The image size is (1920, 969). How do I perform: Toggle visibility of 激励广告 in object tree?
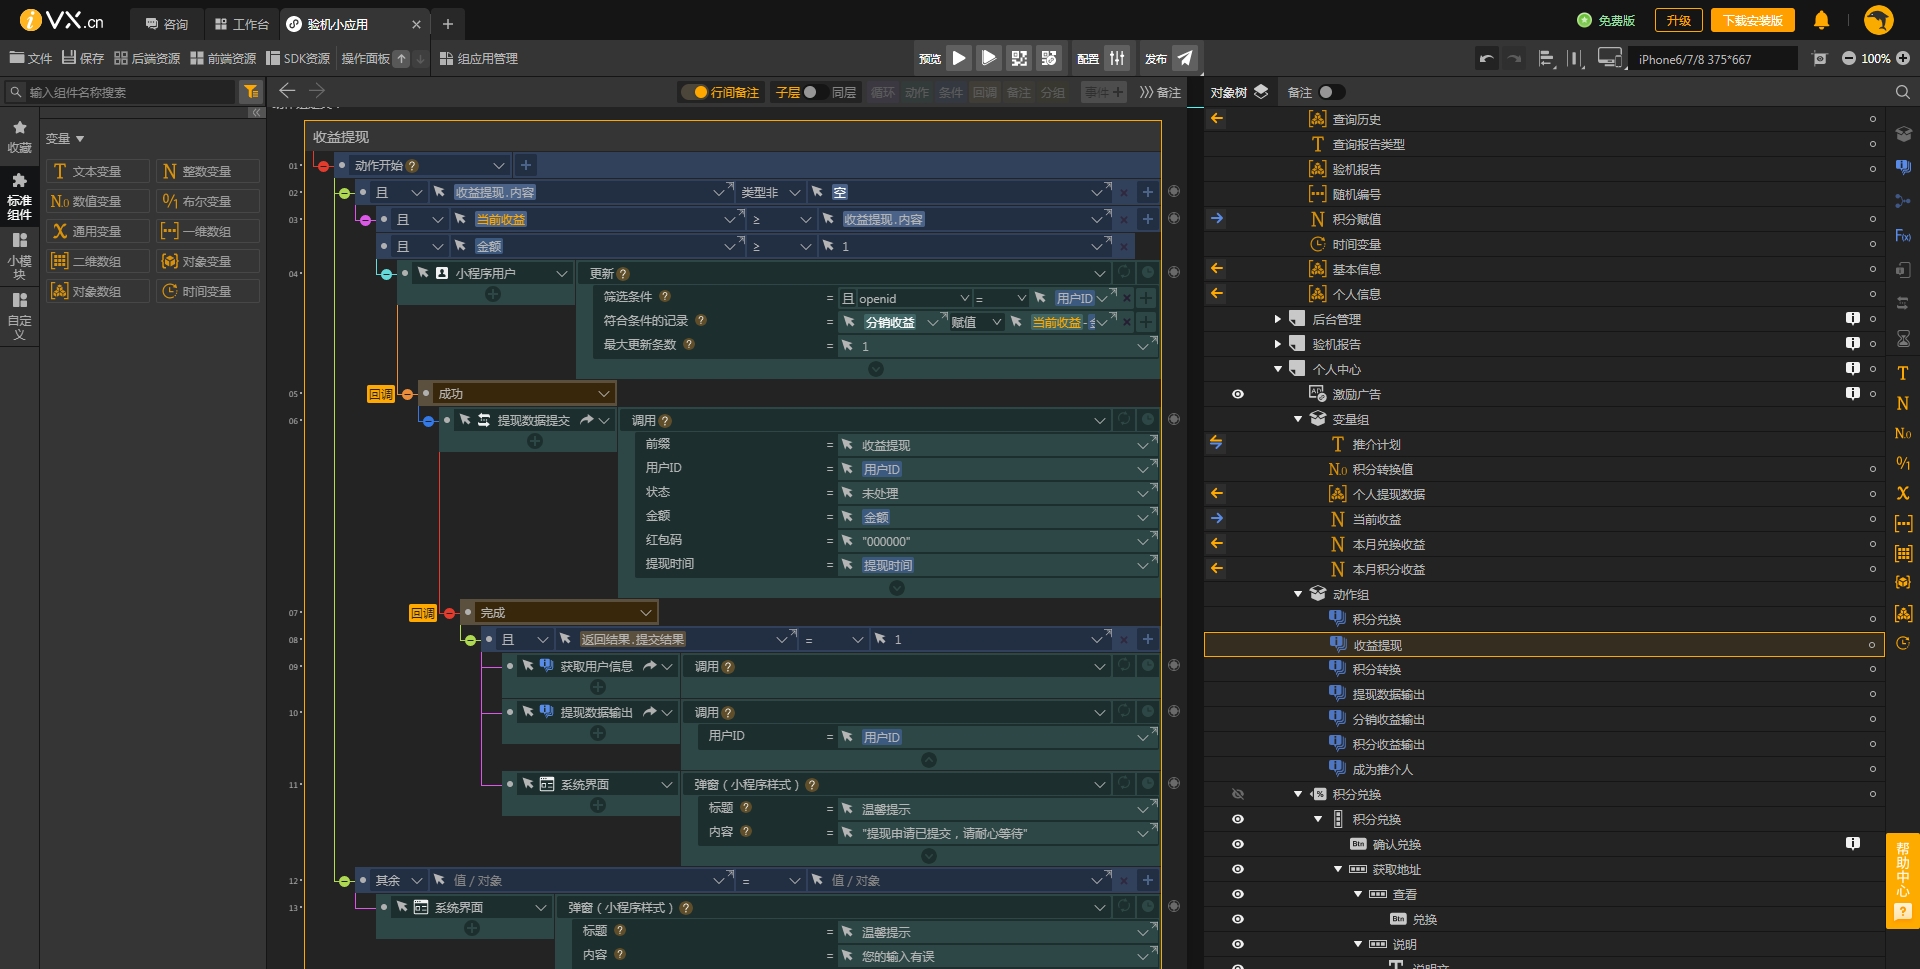[1238, 394]
